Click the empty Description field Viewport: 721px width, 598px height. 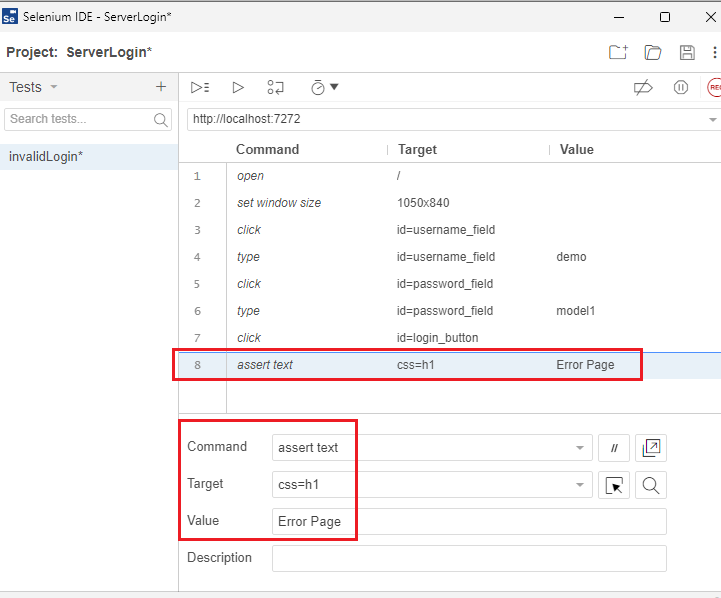coord(469,558)
